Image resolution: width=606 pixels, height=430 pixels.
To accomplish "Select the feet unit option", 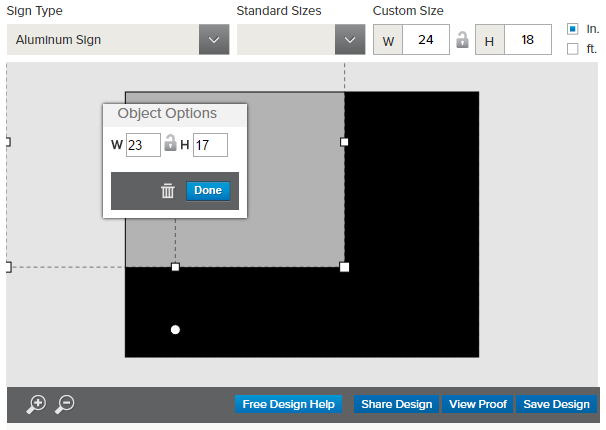I will coord(572,48).
